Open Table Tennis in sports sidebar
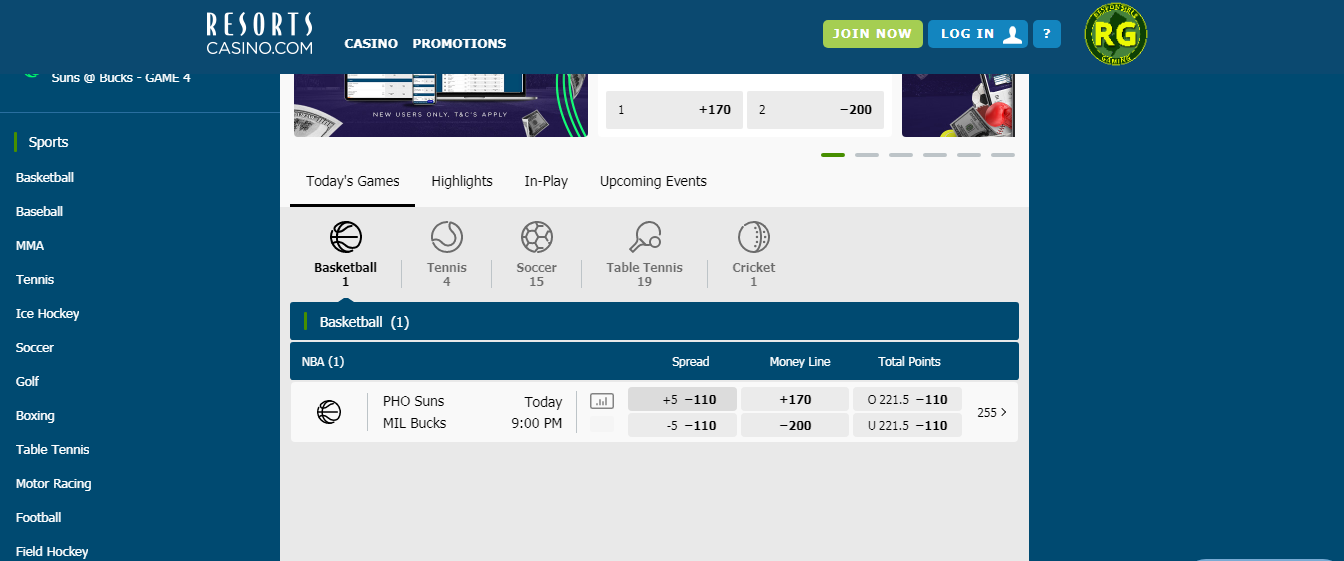The height and width of the screenshot is (561, 1344). point(53,450)
